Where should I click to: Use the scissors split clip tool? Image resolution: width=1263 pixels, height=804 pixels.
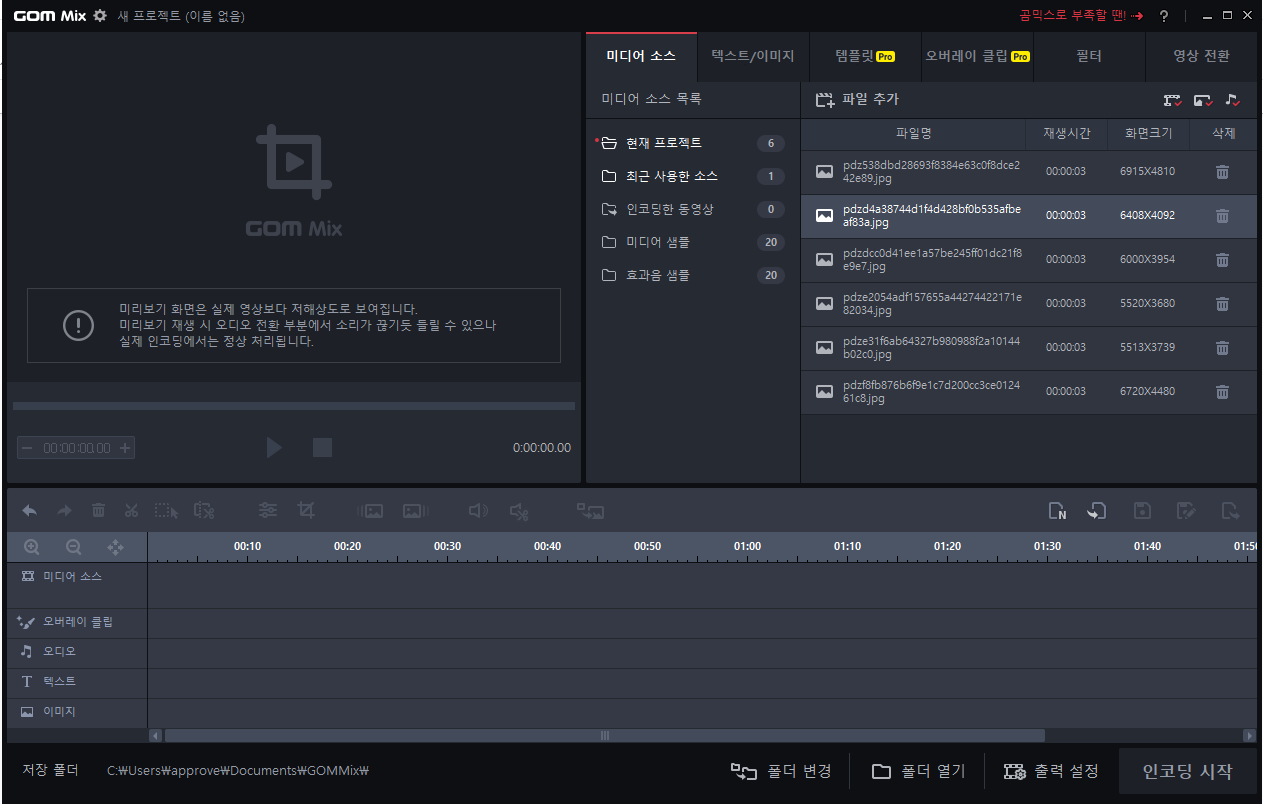coord(131,510)
